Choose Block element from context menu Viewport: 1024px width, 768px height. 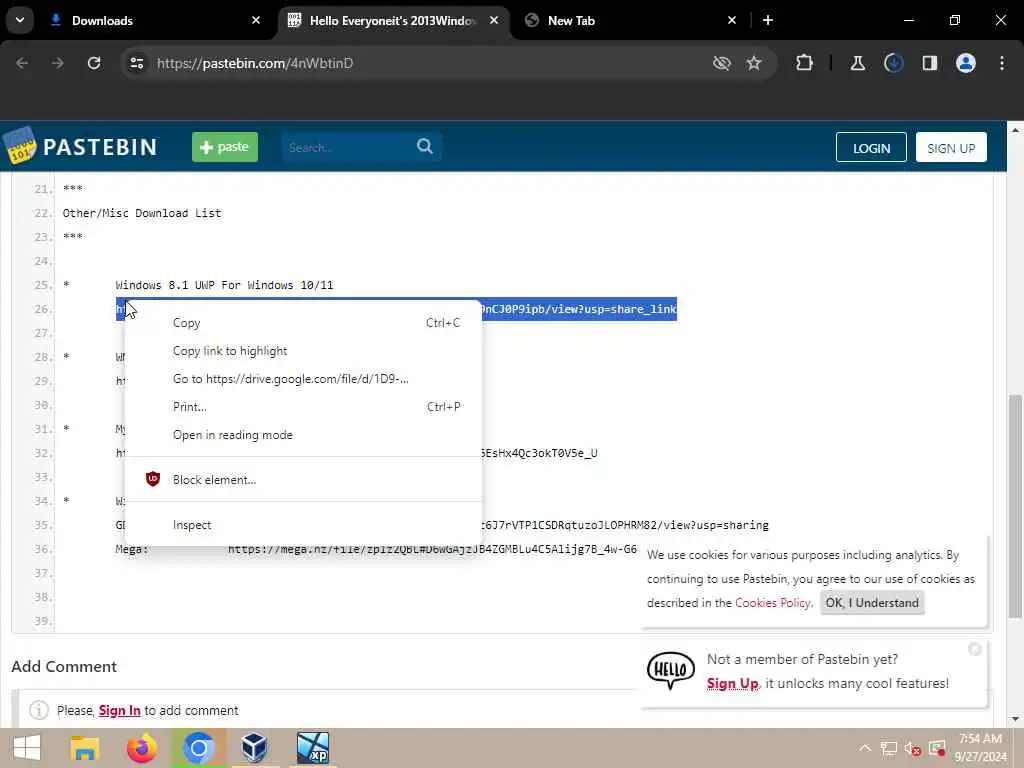click(303, 479)
